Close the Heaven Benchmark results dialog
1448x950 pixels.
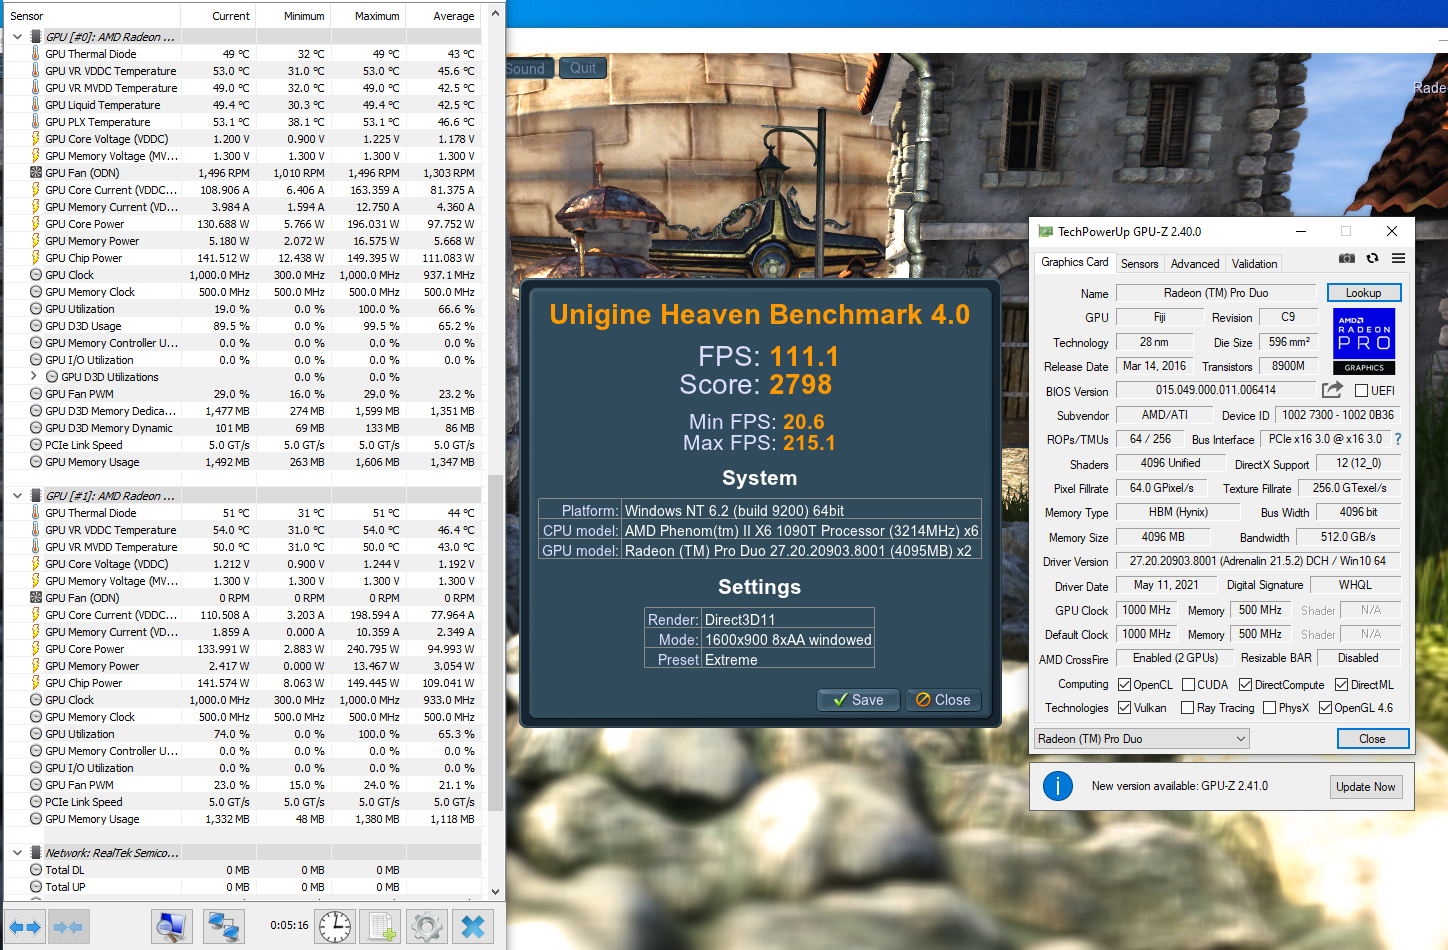[x=943, y=700]
